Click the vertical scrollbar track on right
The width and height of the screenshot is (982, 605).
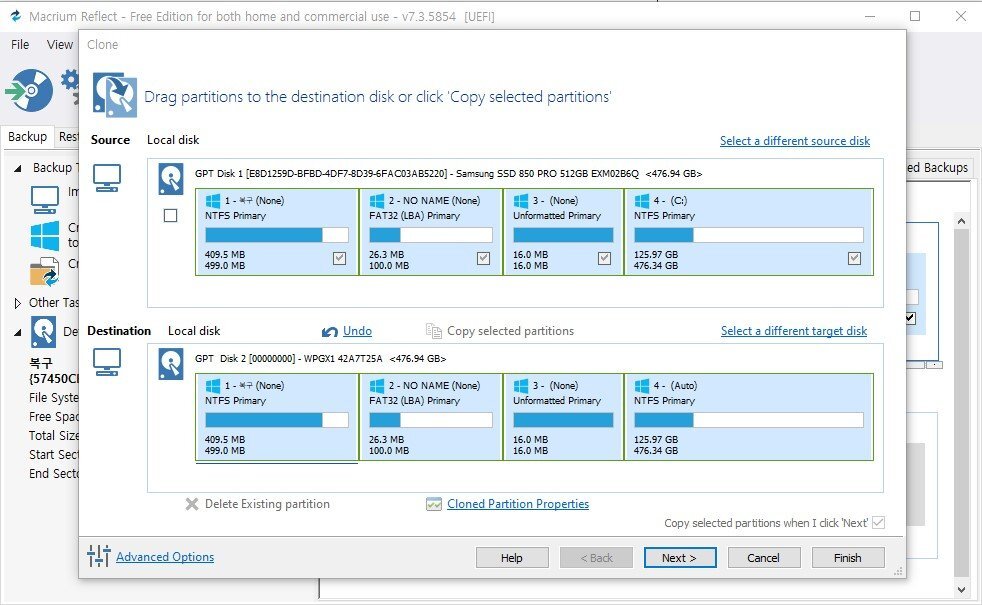pyautogui.click(x=961, y=405)
